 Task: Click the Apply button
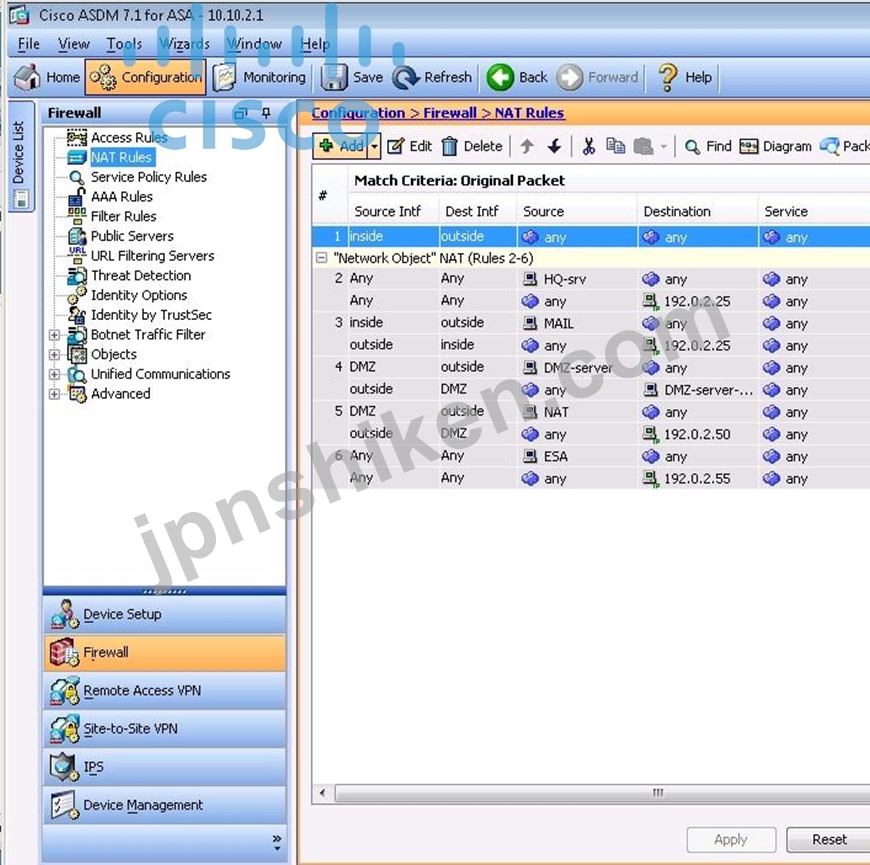coord(731,839)
